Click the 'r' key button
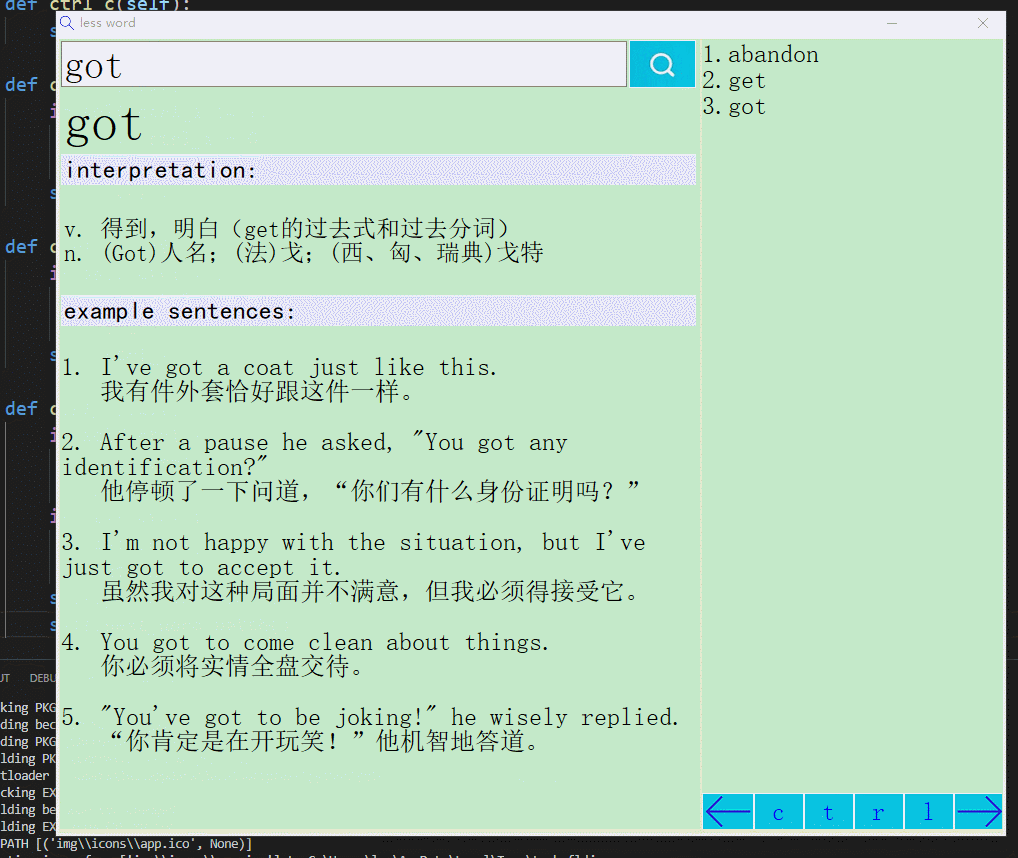The width and height of the screenshot is (1018, 858). pos(878,811)
